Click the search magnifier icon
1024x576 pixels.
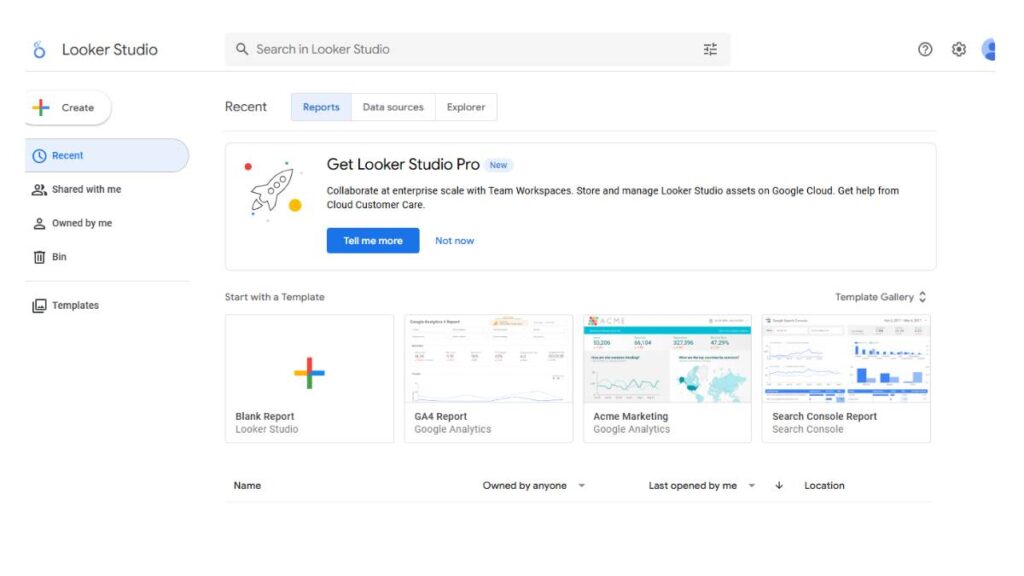(x=242, y=49)
